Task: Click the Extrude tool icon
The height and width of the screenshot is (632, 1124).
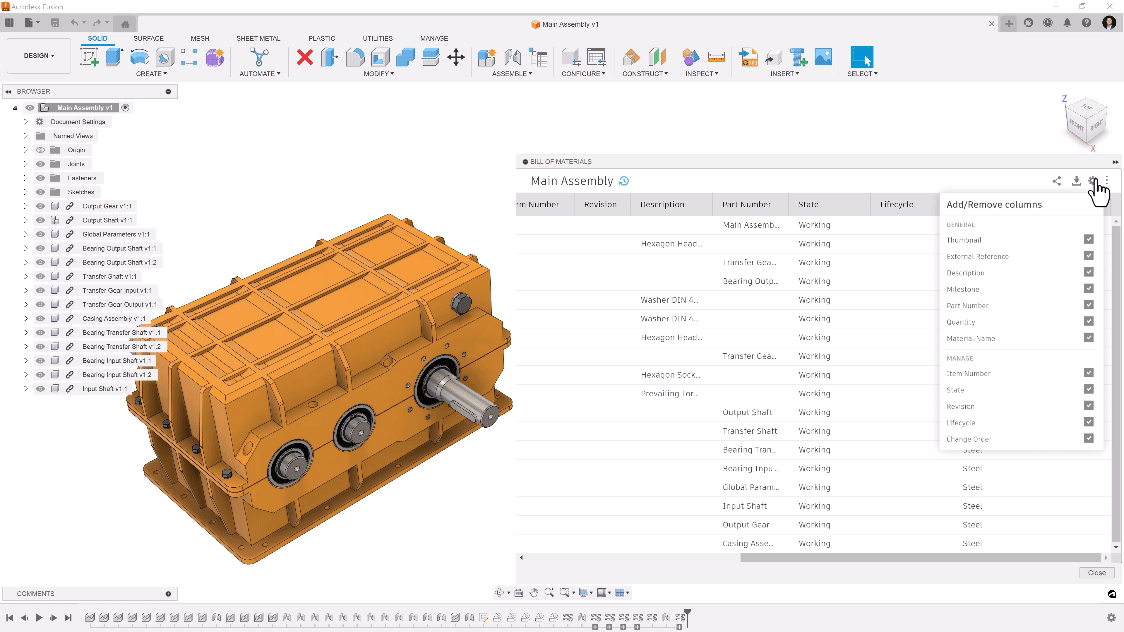Action: click(114, 57)
